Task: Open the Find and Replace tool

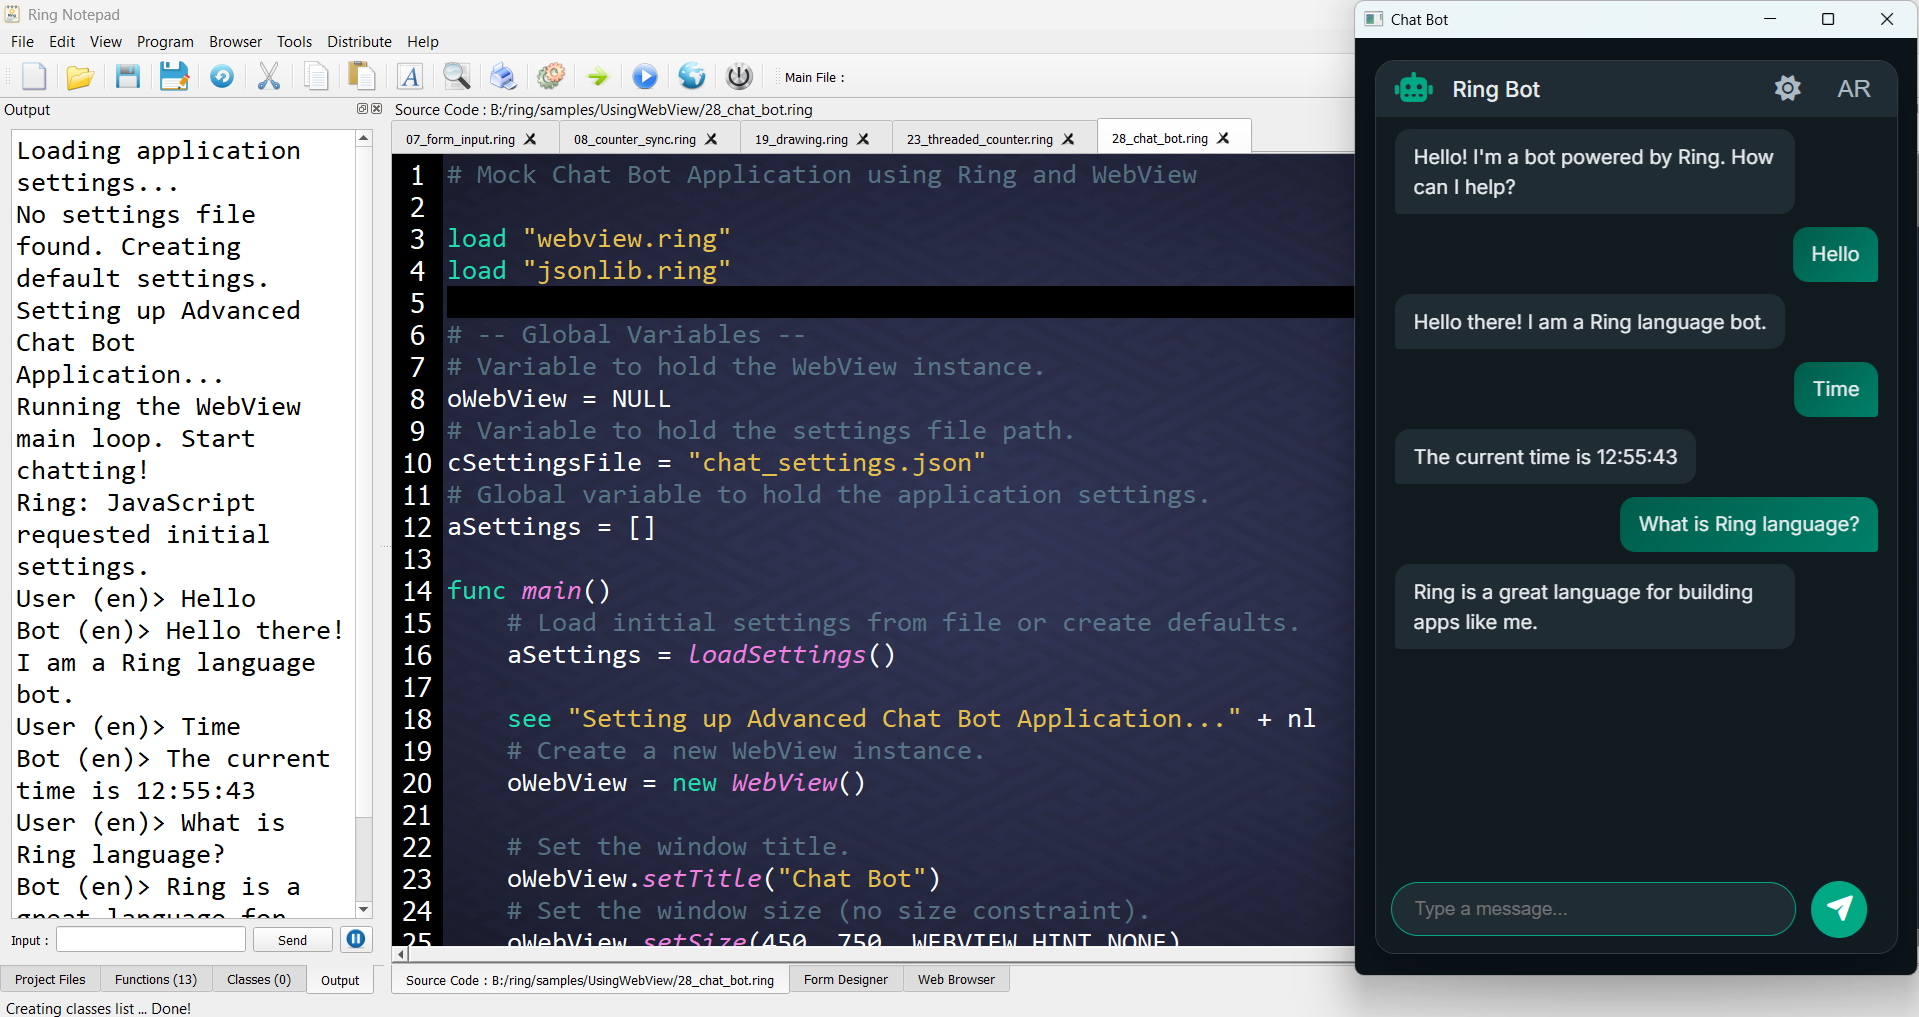Action: coord(456,76)
